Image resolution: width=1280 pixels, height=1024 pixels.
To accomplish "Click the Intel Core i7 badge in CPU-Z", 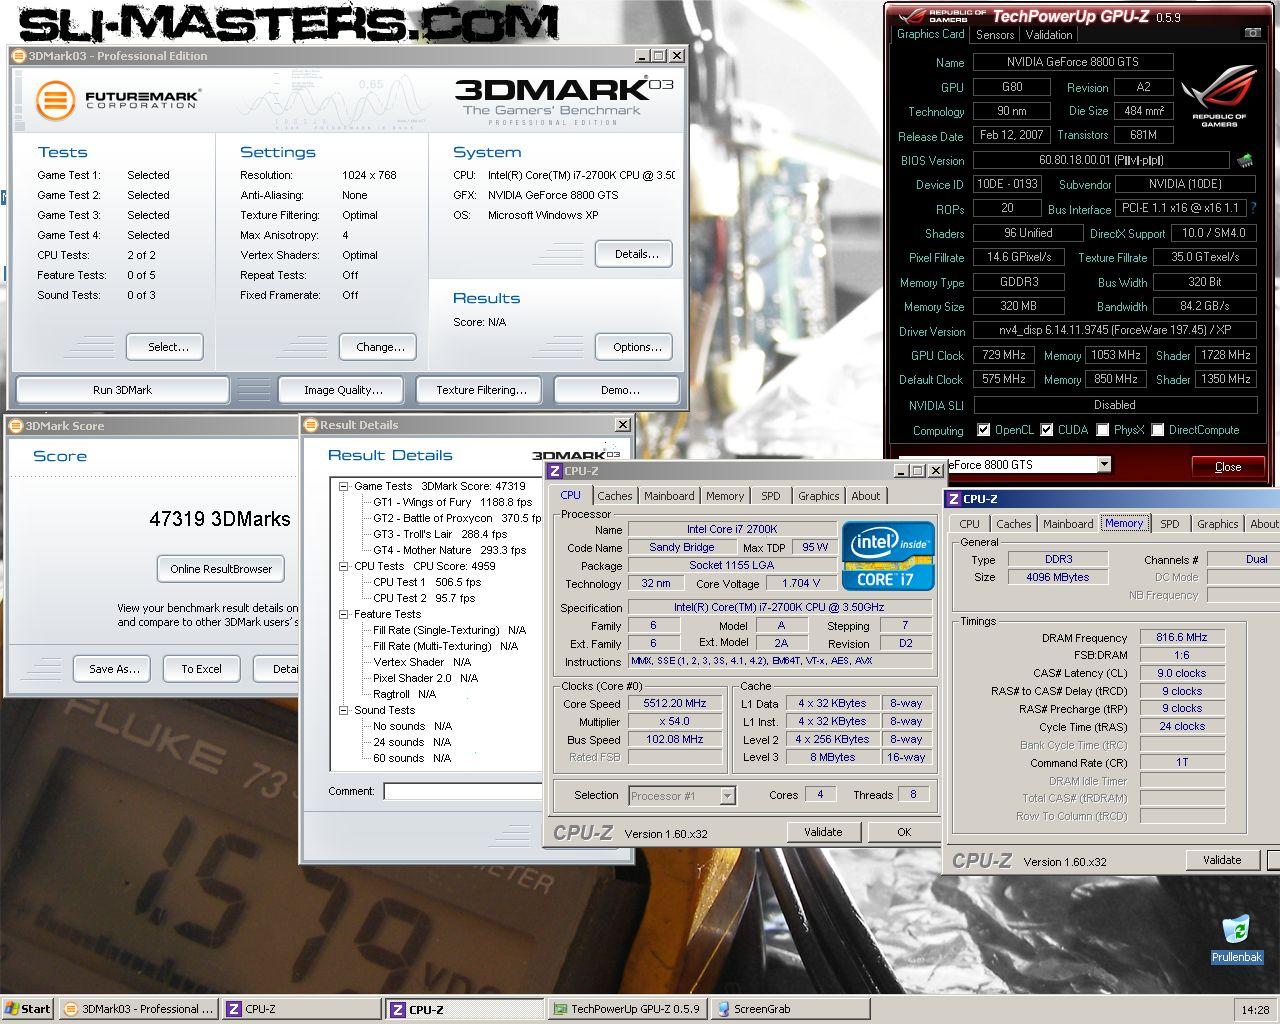I will point(888,555).
